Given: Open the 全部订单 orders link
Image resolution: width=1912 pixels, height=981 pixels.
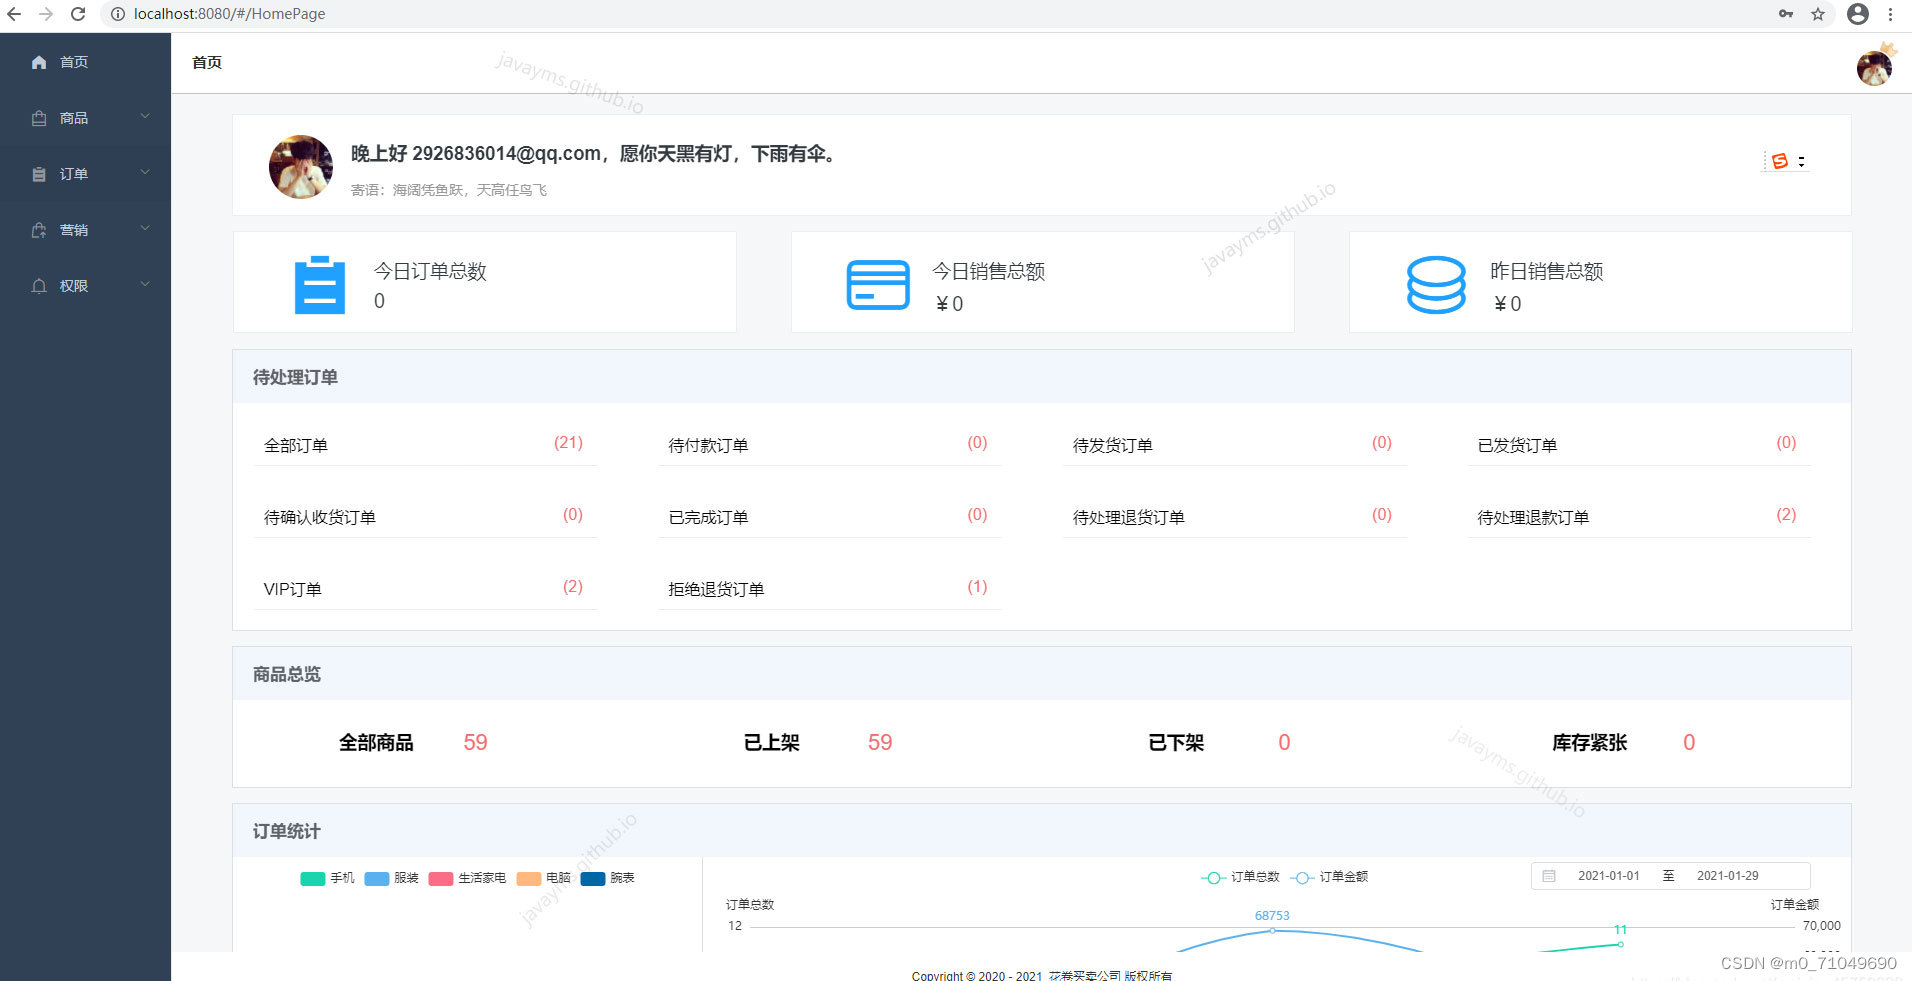Looking at the screenshot, I should (x=294, y=445).
